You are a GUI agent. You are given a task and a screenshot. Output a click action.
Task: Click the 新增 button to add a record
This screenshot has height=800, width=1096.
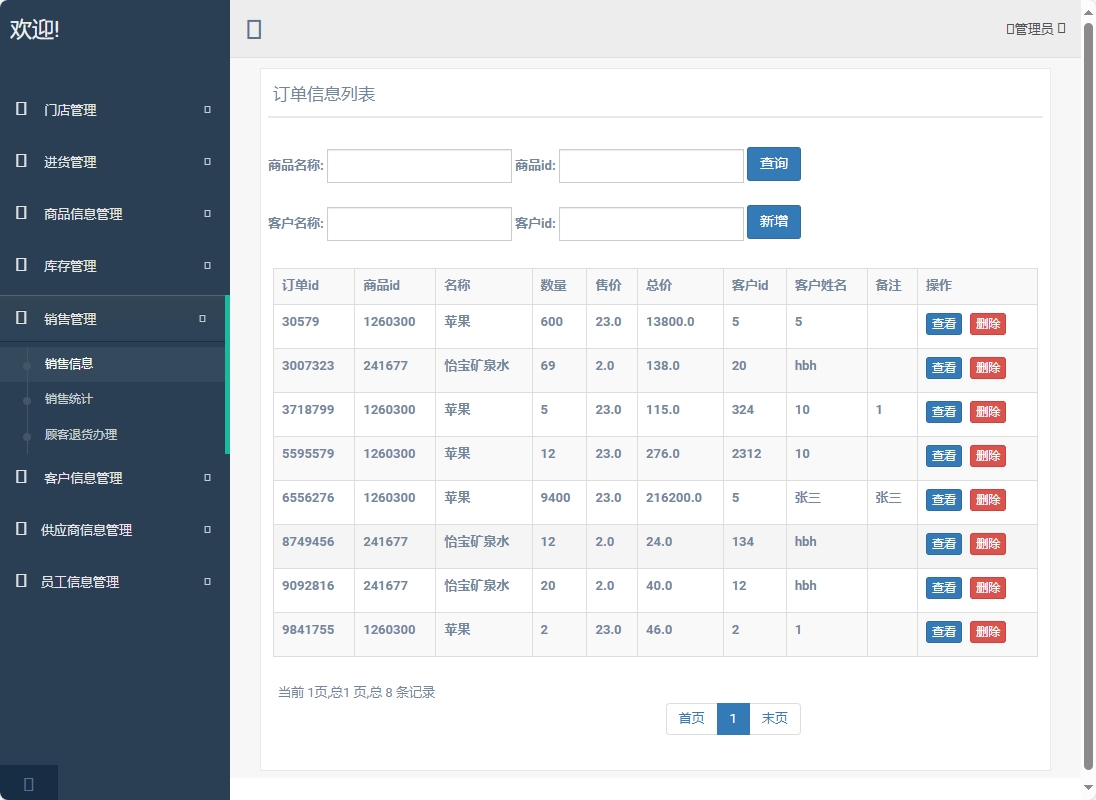[774, 222]
